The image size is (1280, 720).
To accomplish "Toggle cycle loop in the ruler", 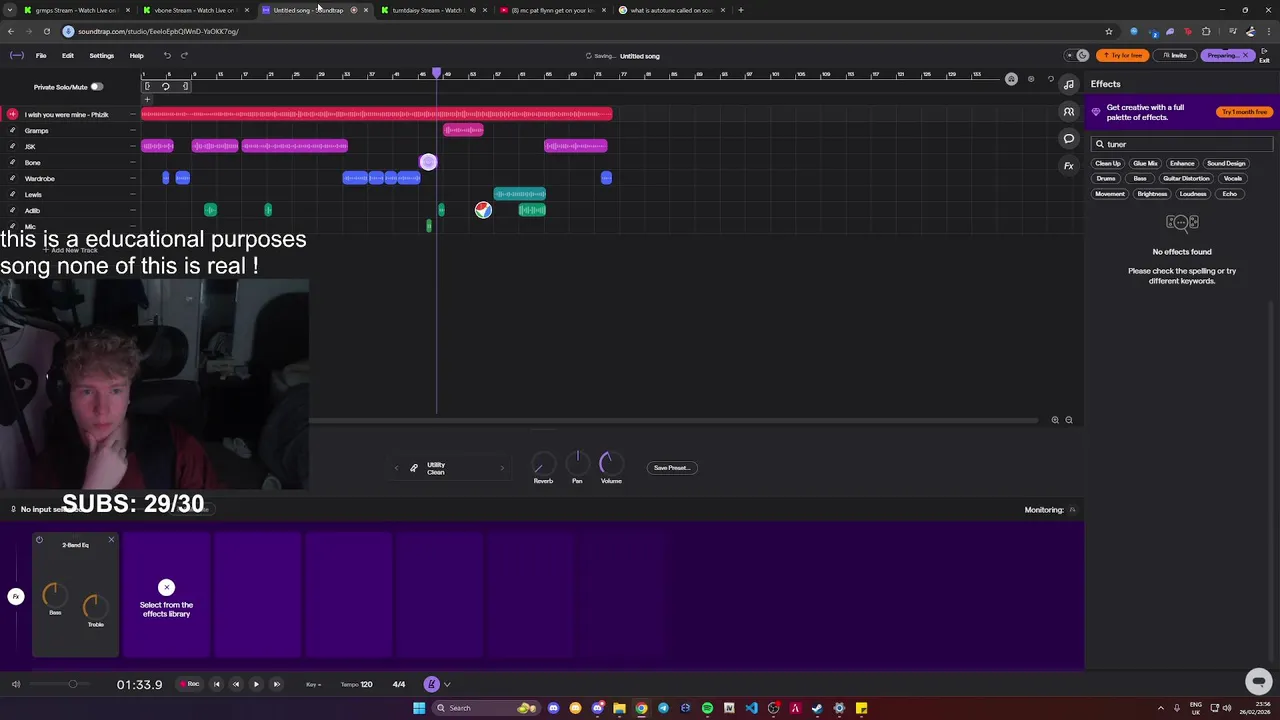I will (x=166, y=86).
